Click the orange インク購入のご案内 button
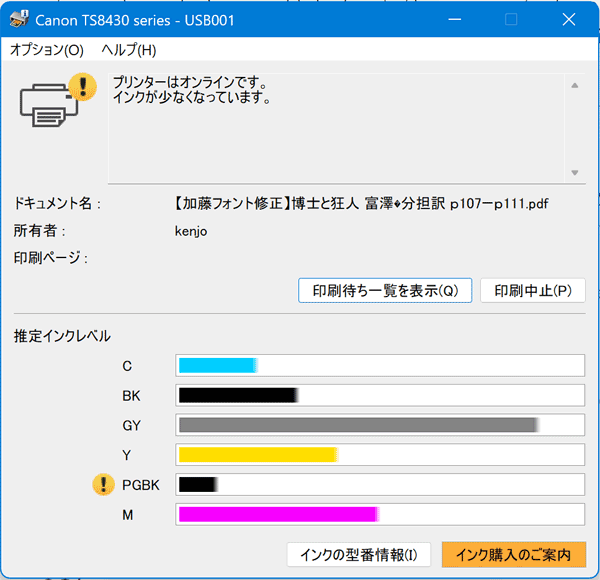This screenshot has height=580, width=600. [513, 554]
